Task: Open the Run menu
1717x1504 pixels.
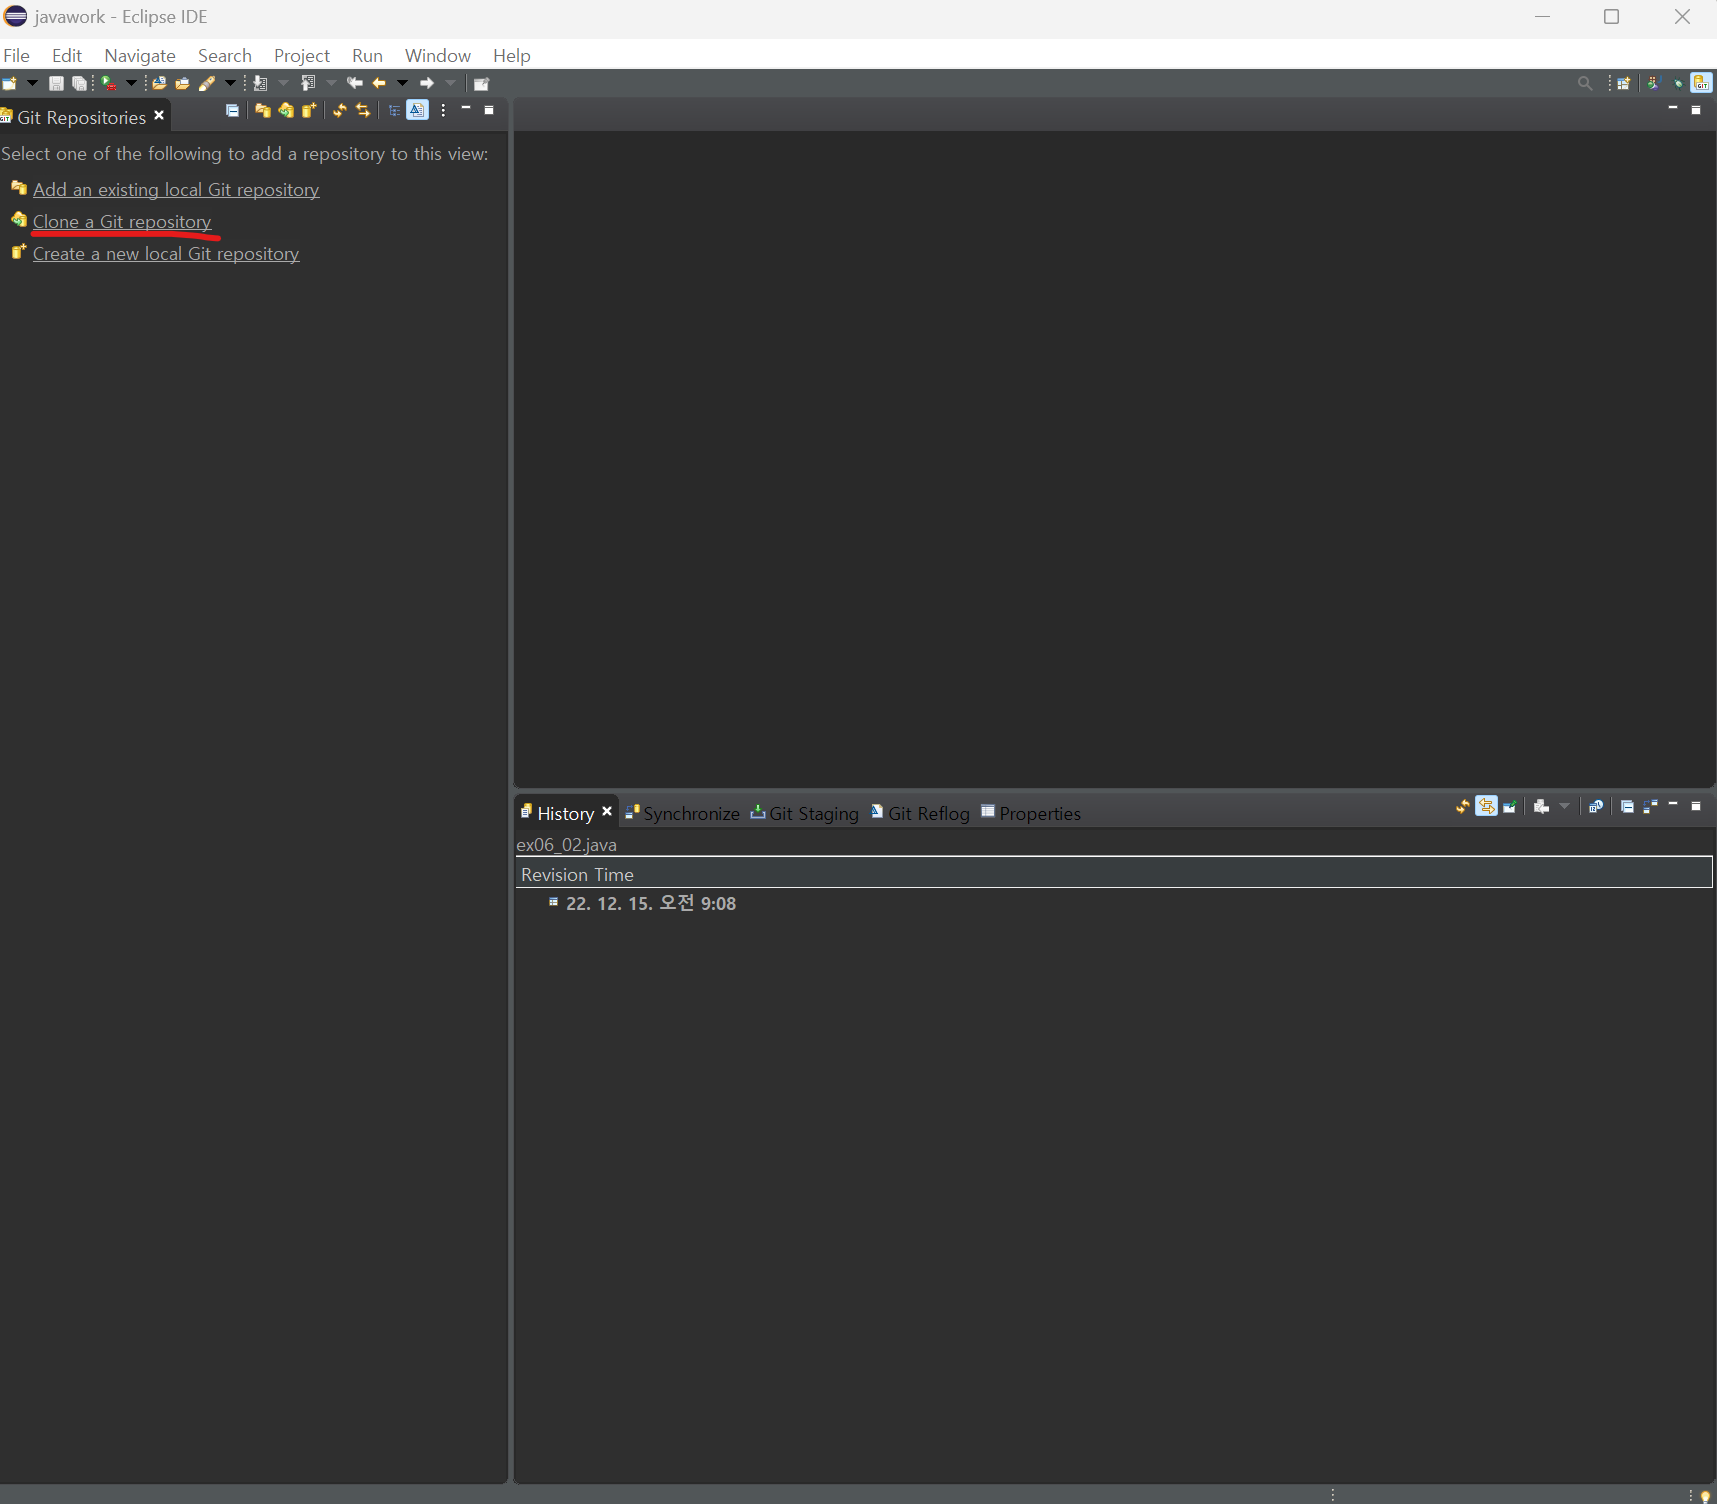Action: (x=367, y=55)
